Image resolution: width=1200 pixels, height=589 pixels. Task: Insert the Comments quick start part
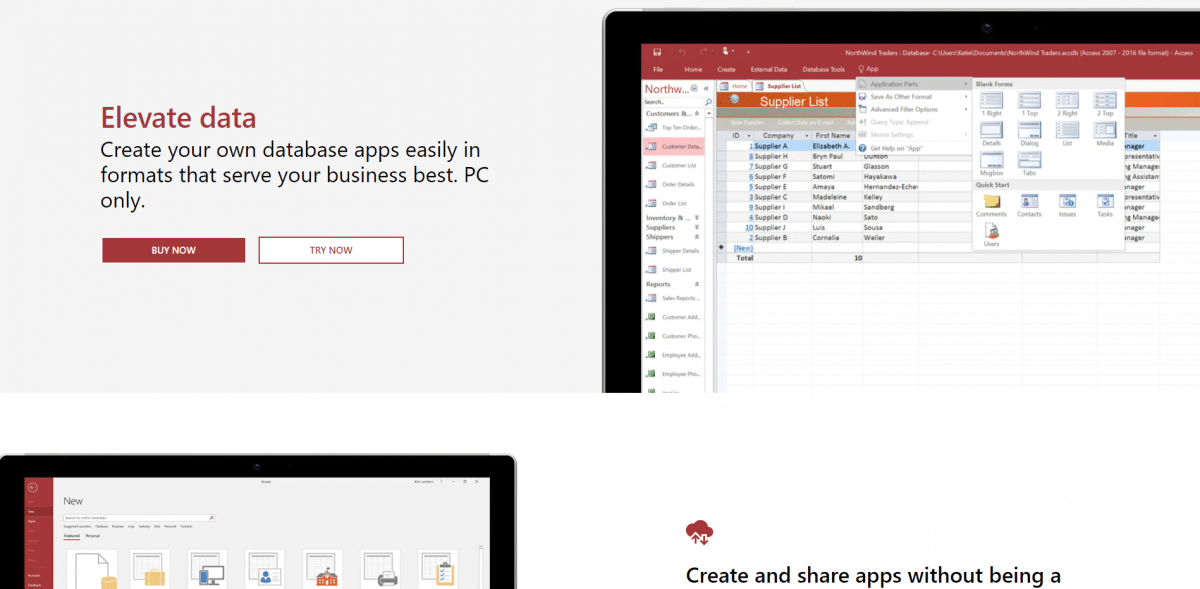(991, 203)
